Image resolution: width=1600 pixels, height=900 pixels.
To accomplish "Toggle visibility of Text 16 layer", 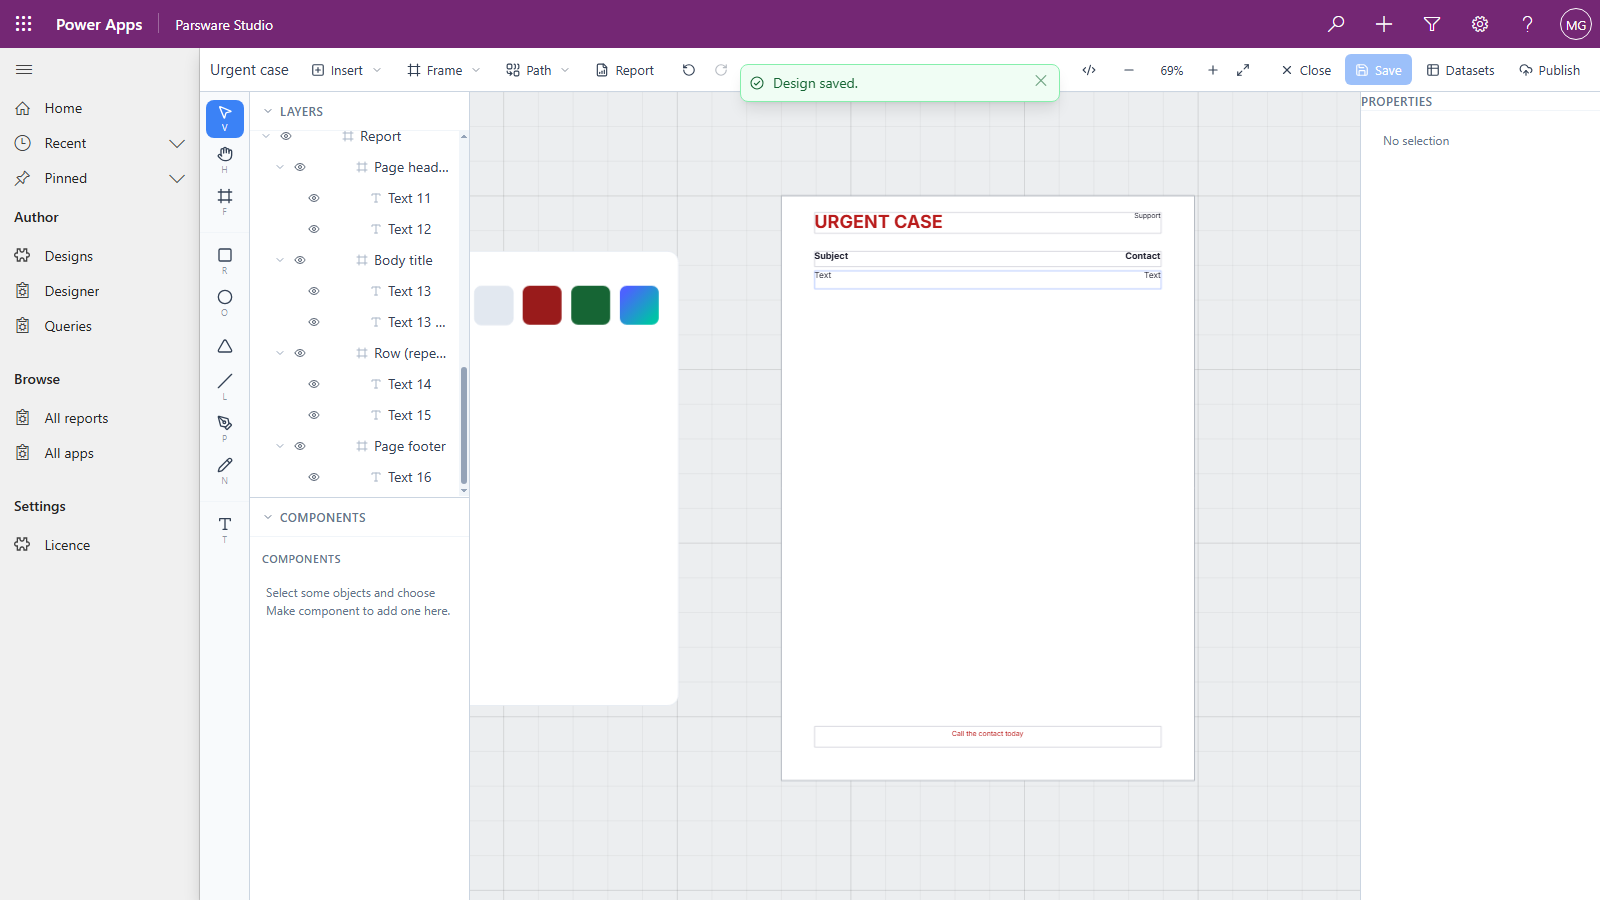I will (314, 477).
